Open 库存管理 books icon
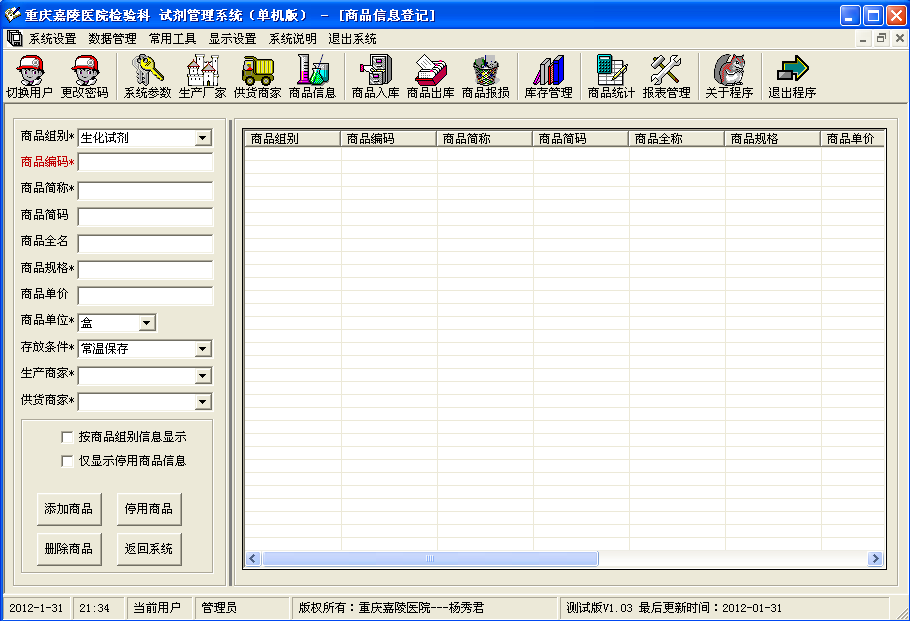This screenshot has height=621, width=910. point(548,77)
